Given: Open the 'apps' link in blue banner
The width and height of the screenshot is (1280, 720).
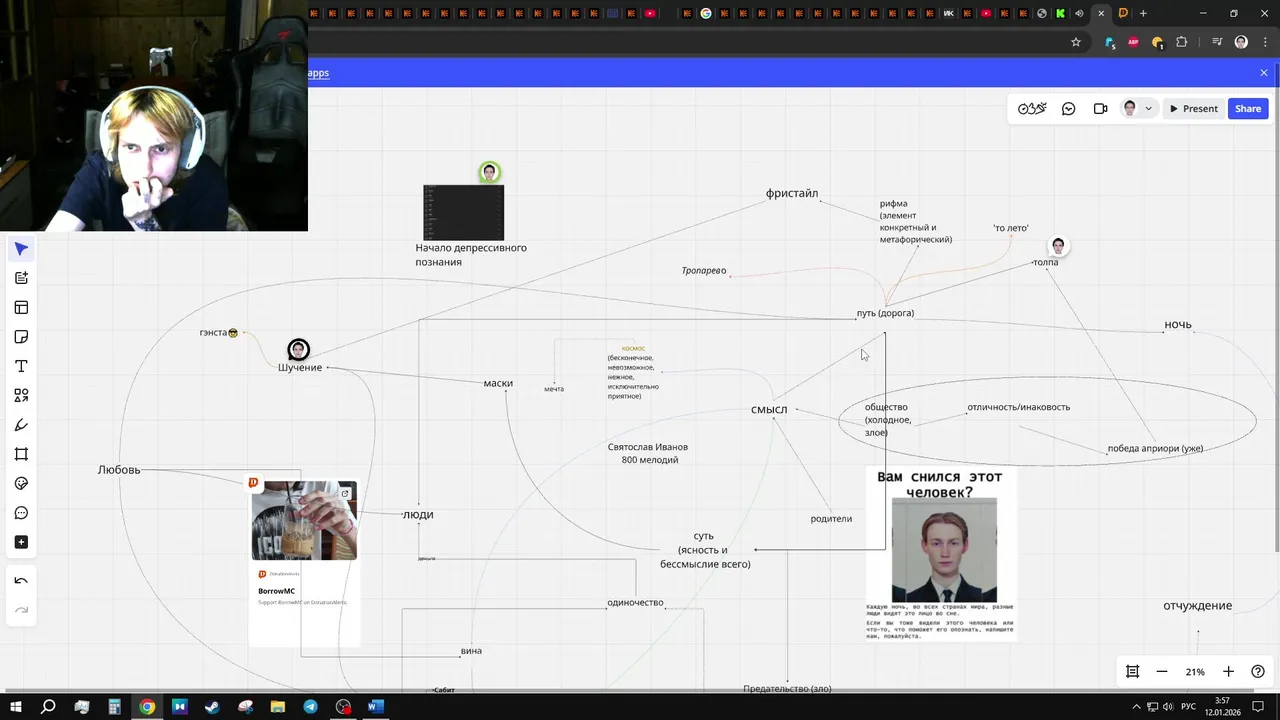Looking at the screenshot, I should coord(318,73).
